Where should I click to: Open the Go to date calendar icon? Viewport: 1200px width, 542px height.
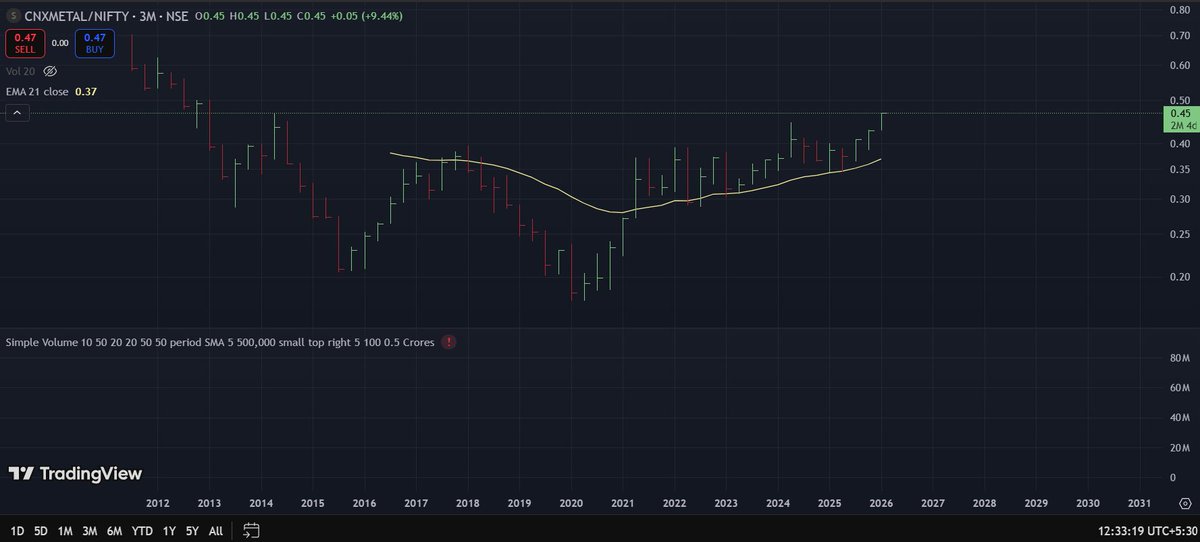click(x=251, y=530)
